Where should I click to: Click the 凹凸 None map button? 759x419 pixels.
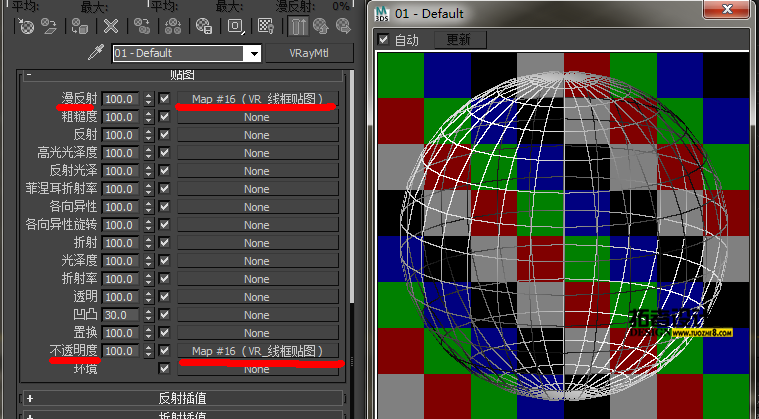(x=258, y=314)
